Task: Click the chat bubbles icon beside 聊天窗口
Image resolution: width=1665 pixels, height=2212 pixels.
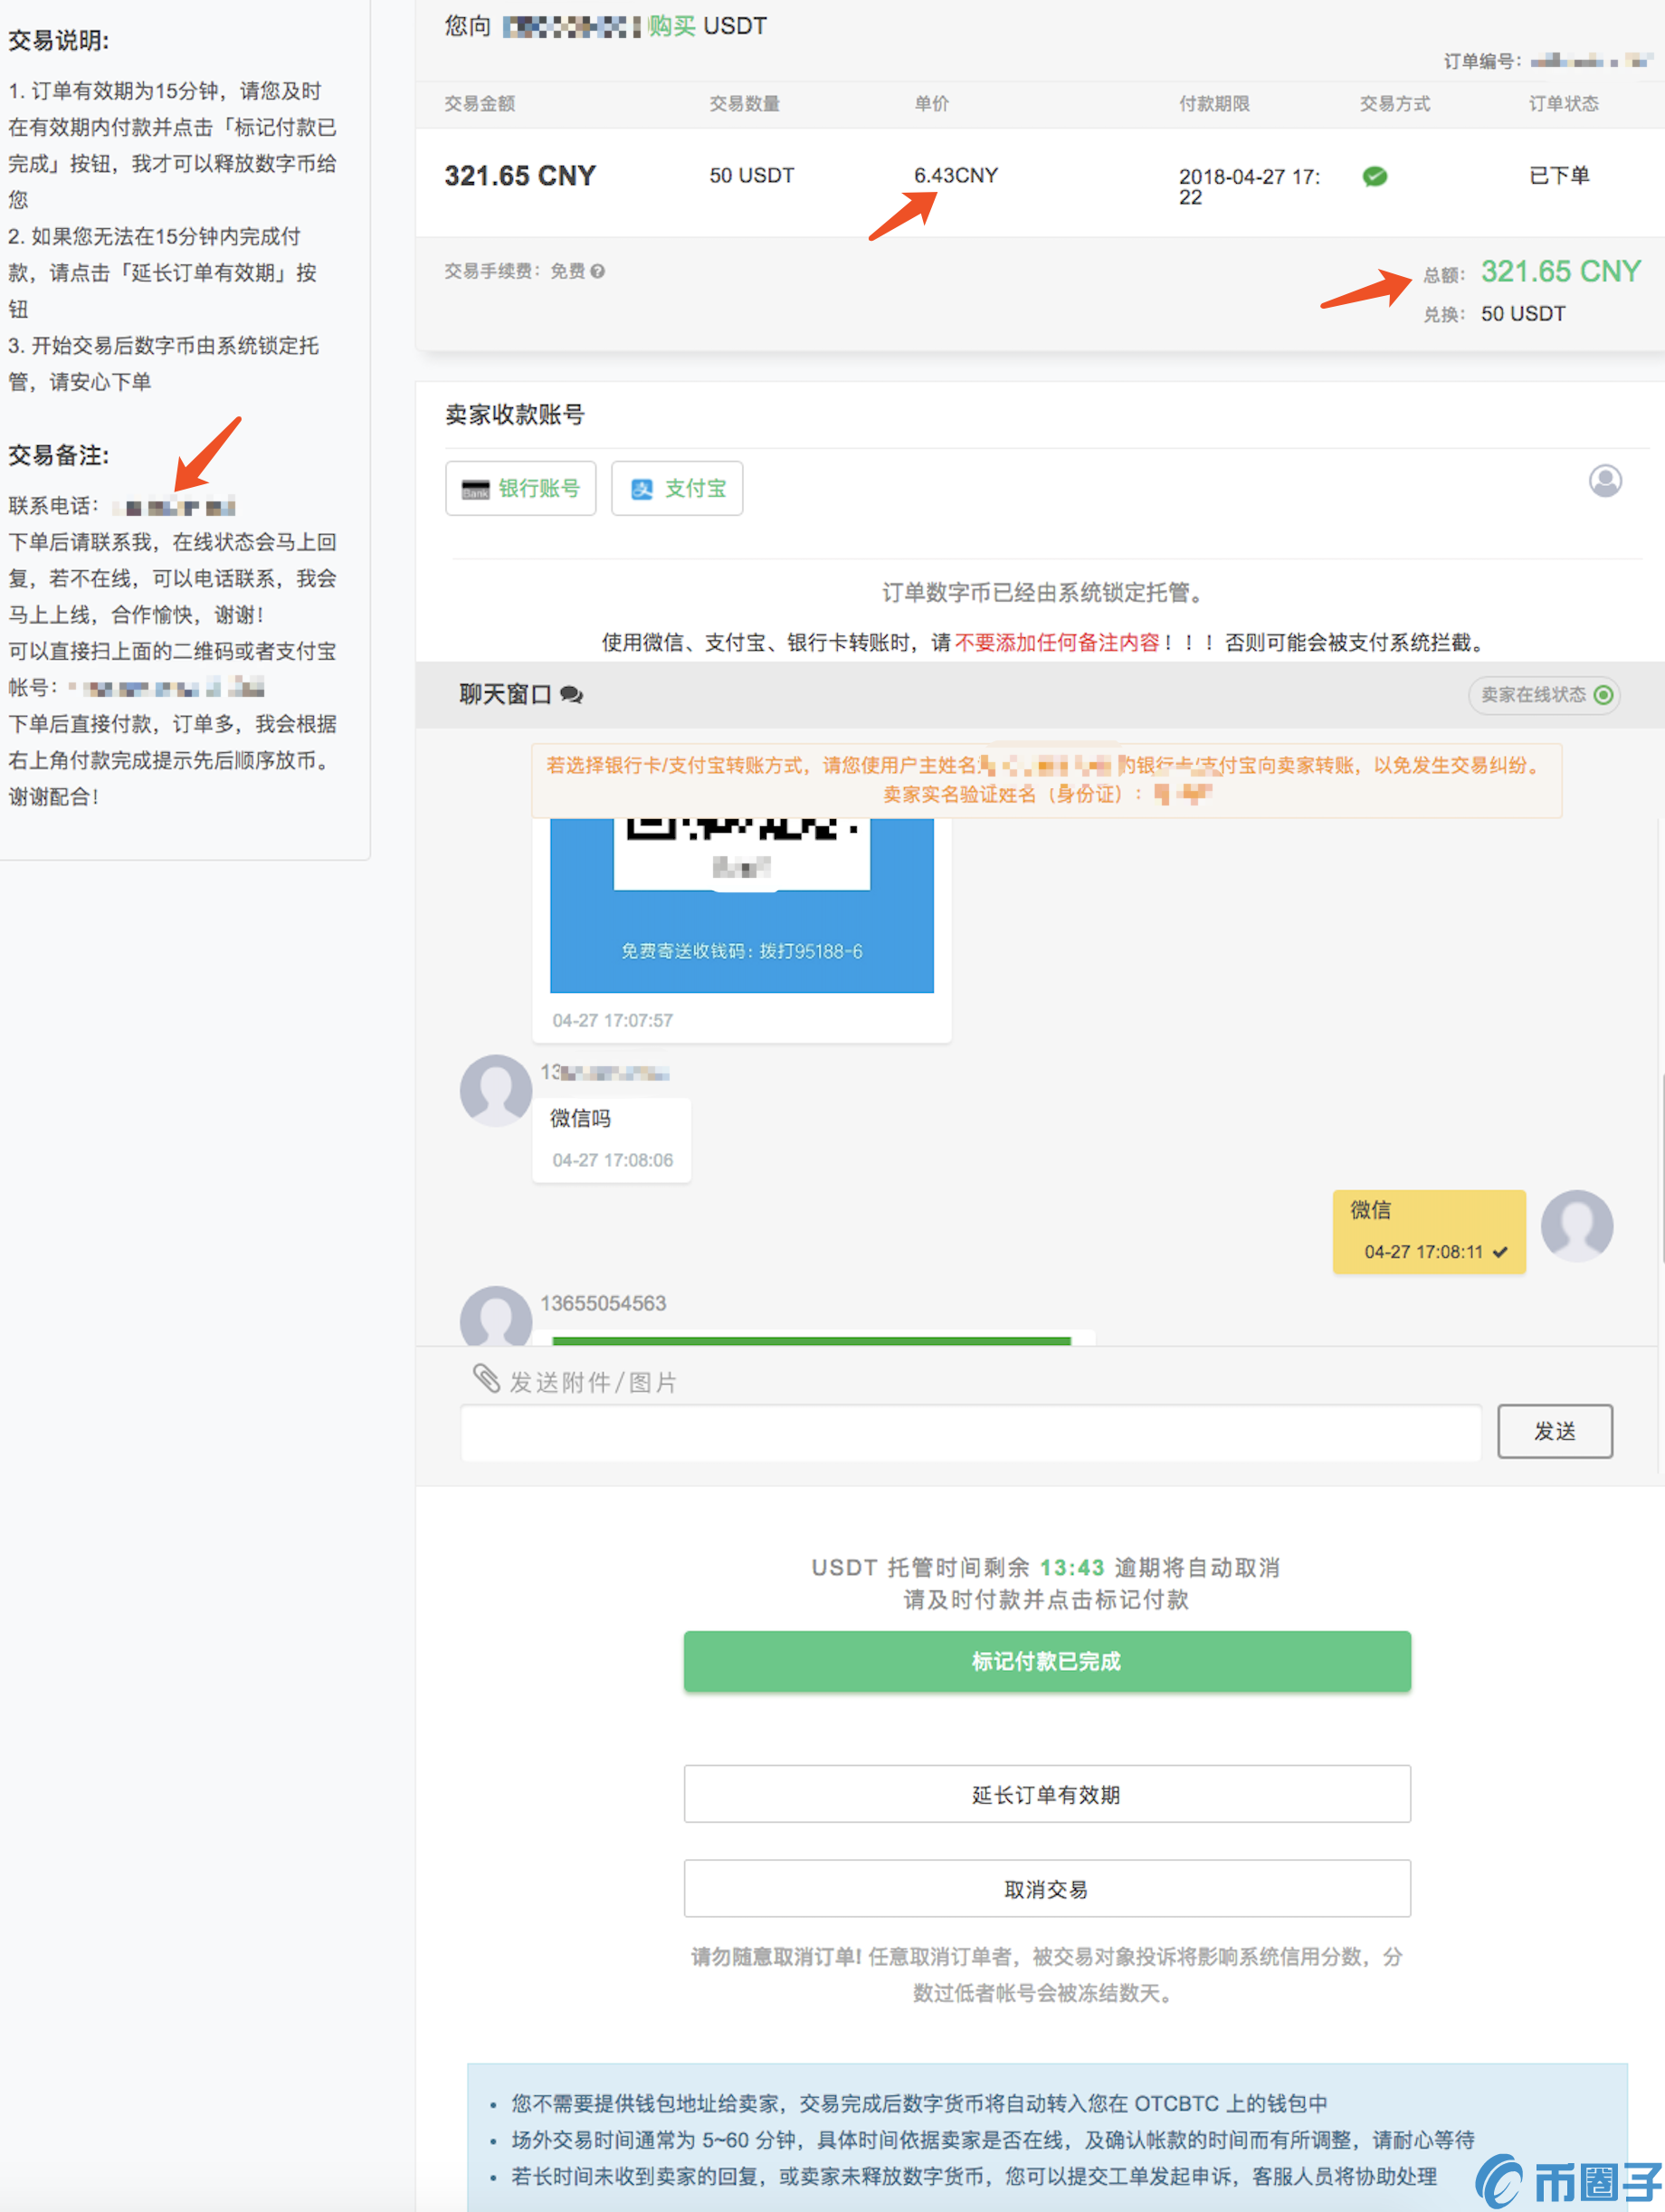Action: click(571, 695)
